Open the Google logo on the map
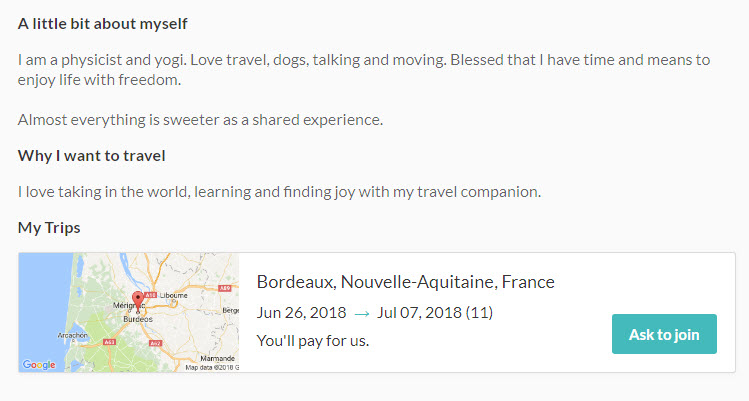 pyautogui.click(x=39, y=365)
